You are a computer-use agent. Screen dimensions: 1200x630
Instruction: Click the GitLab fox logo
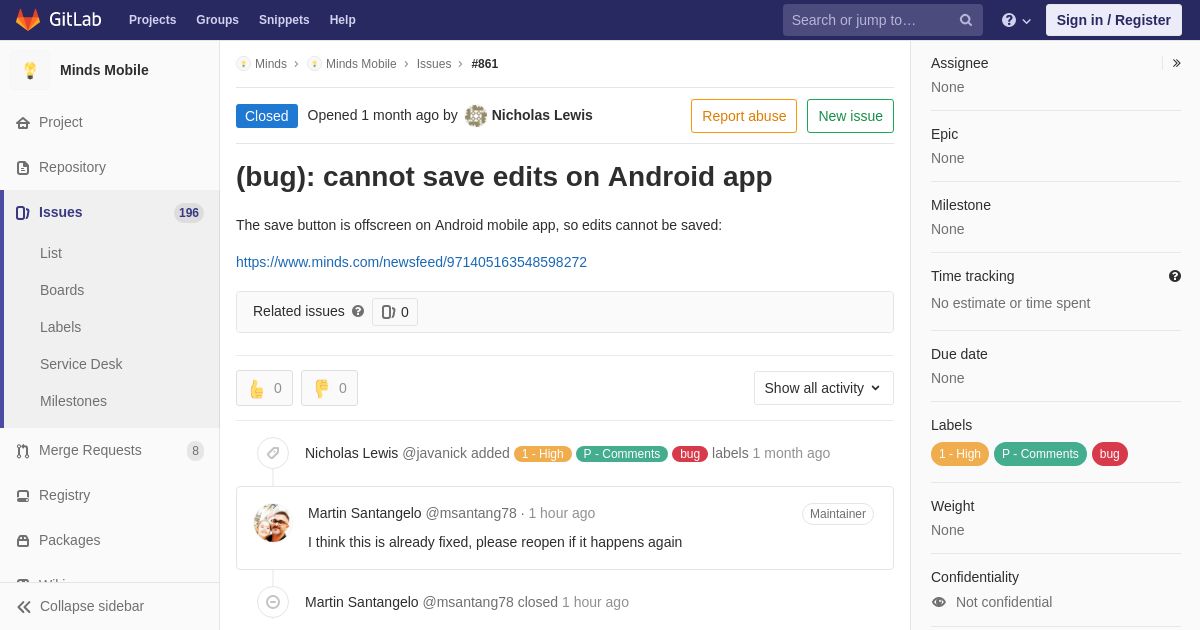[x=28, y=20]
